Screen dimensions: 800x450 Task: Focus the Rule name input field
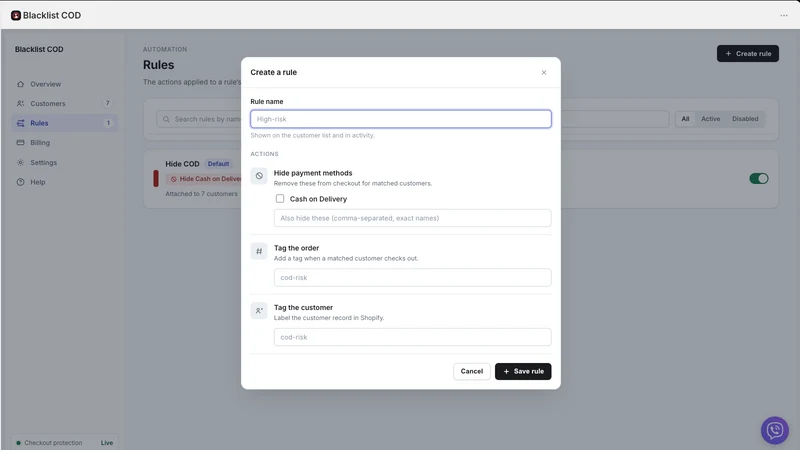pos(401,119)
